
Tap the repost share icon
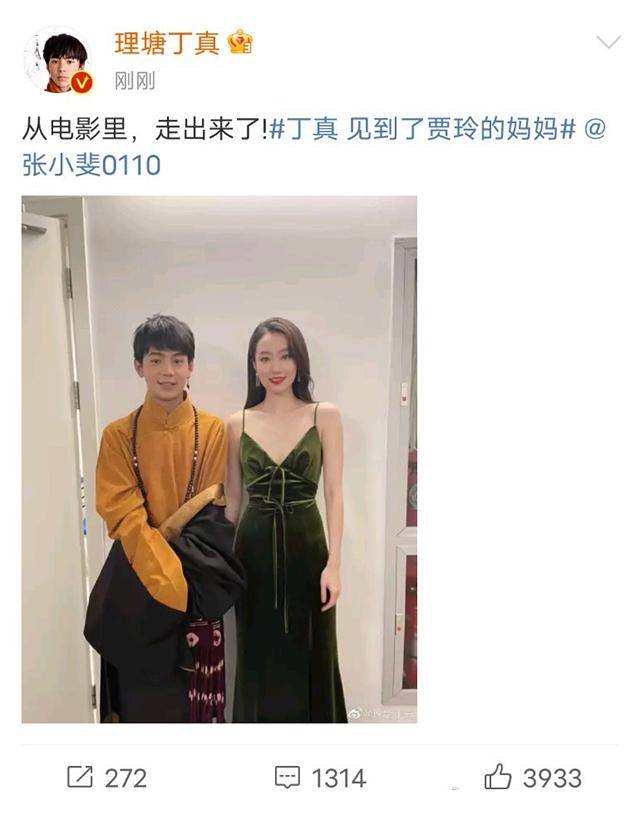[80, 777]
